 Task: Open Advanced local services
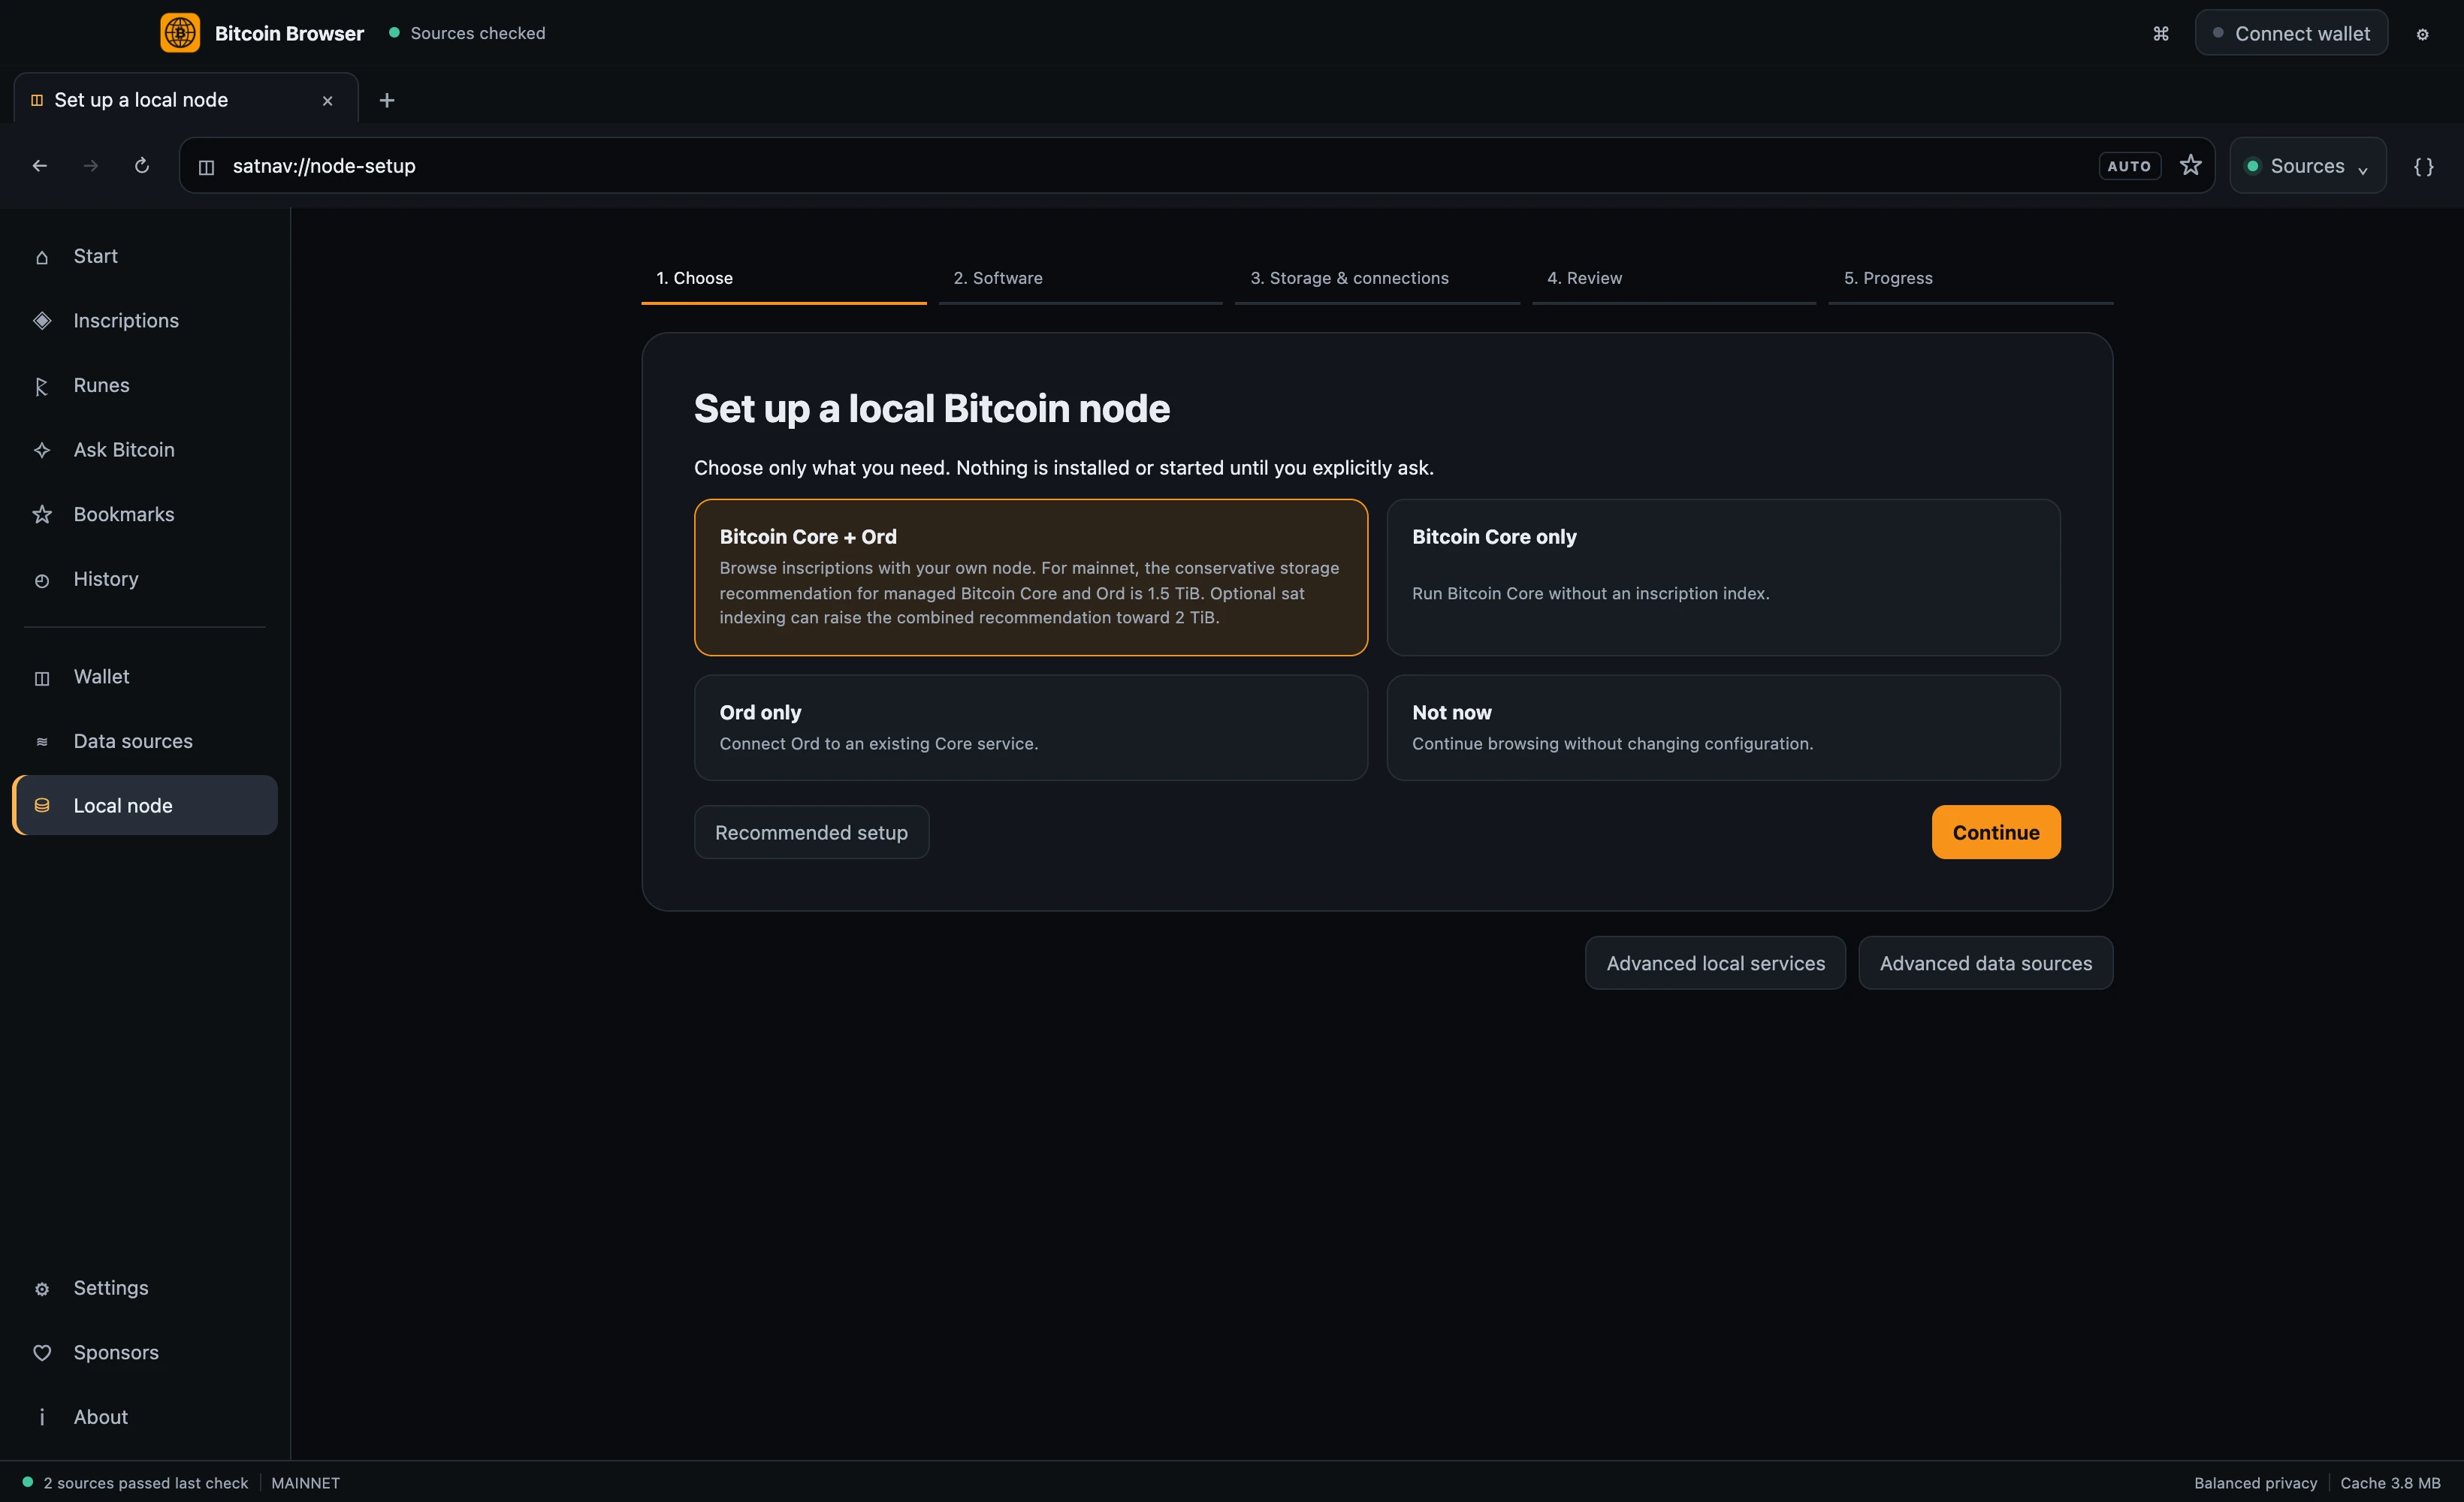pyautogui.click(x=1715, y=963)
